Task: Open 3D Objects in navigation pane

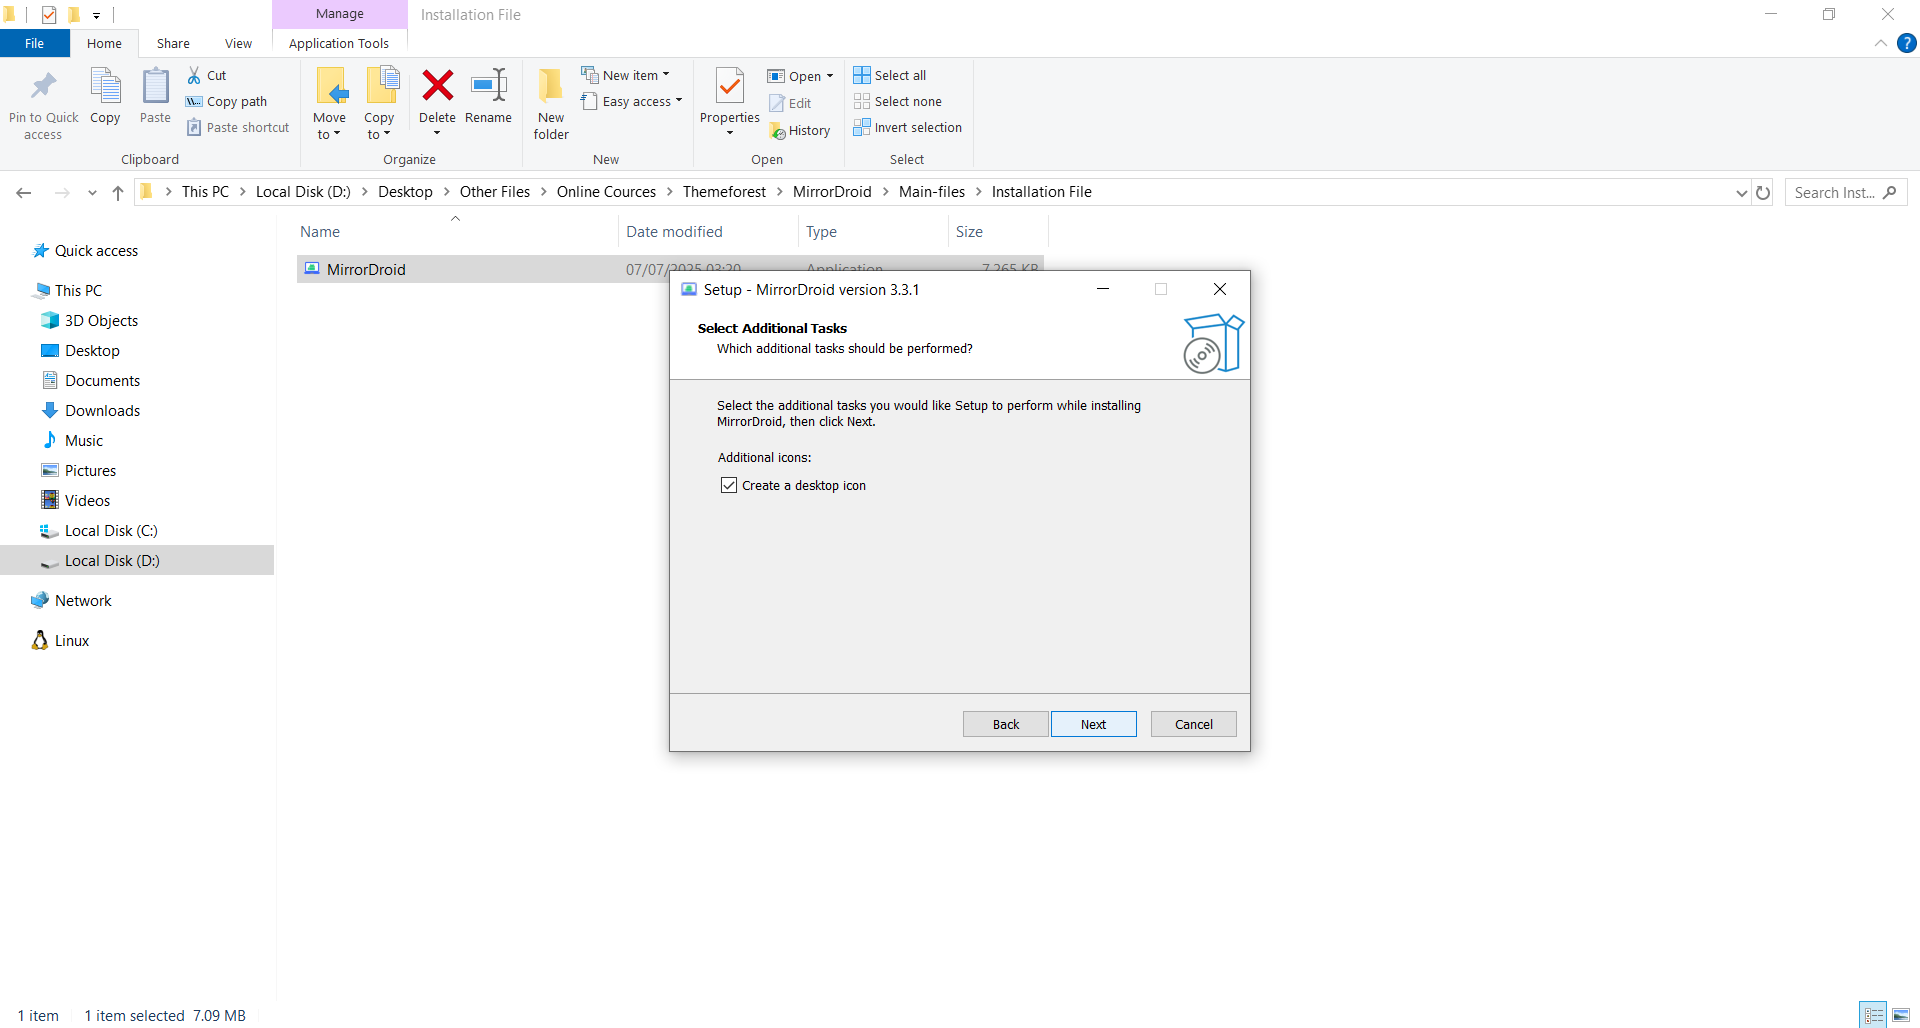Action: 90,320
